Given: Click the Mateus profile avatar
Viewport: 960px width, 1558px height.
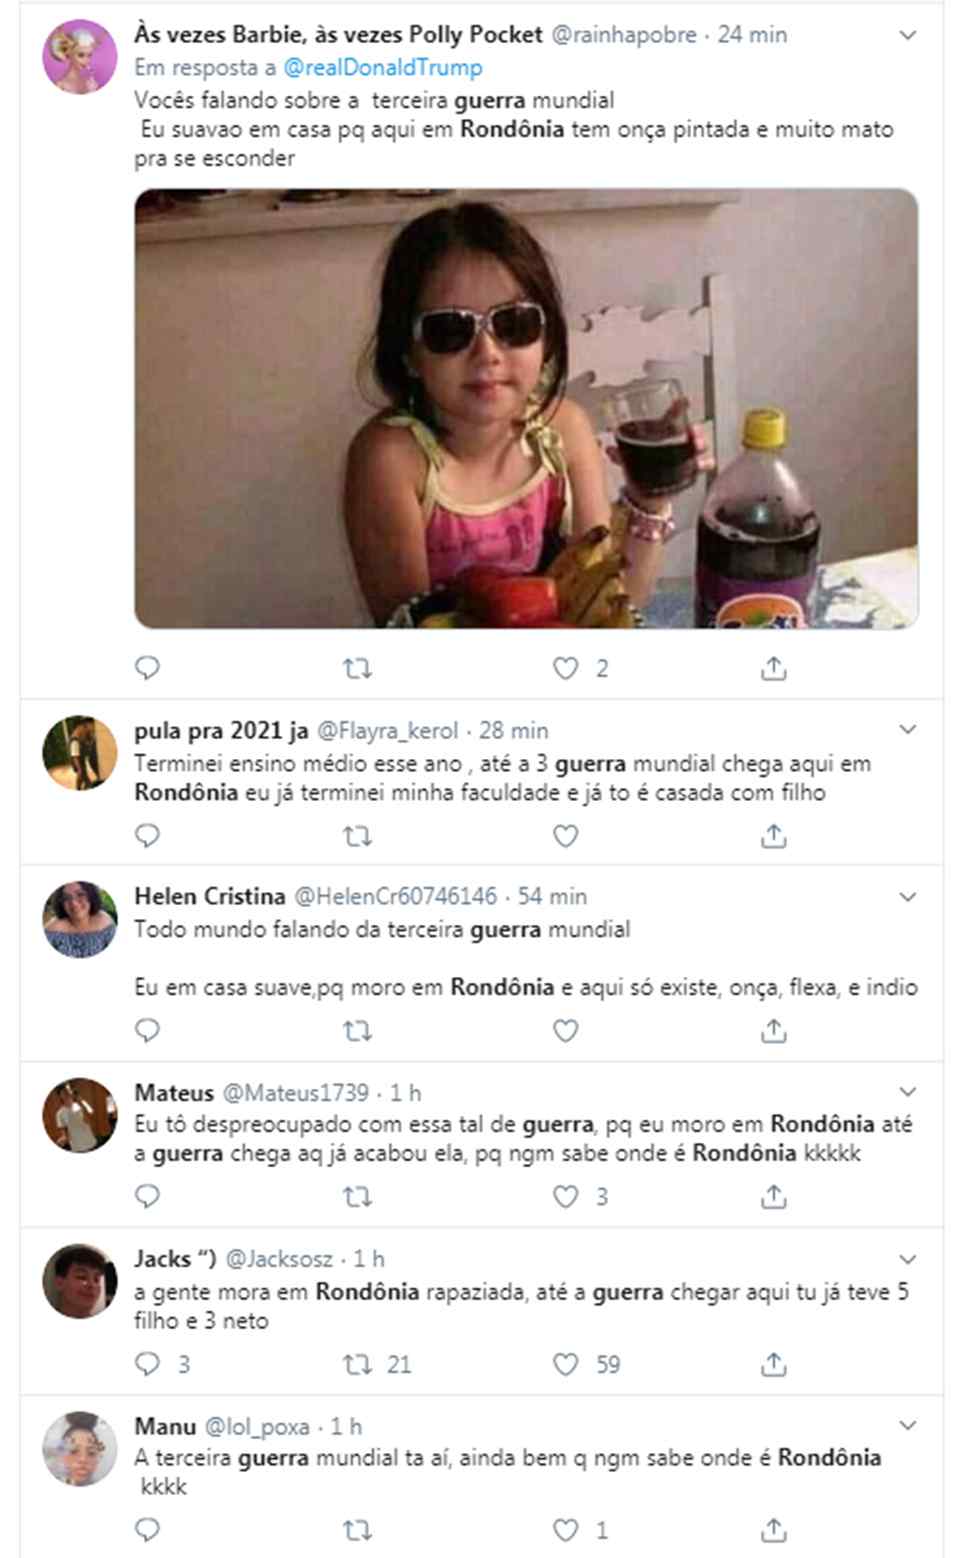Looking at the screenshot, I should [x=80, y=1114].
